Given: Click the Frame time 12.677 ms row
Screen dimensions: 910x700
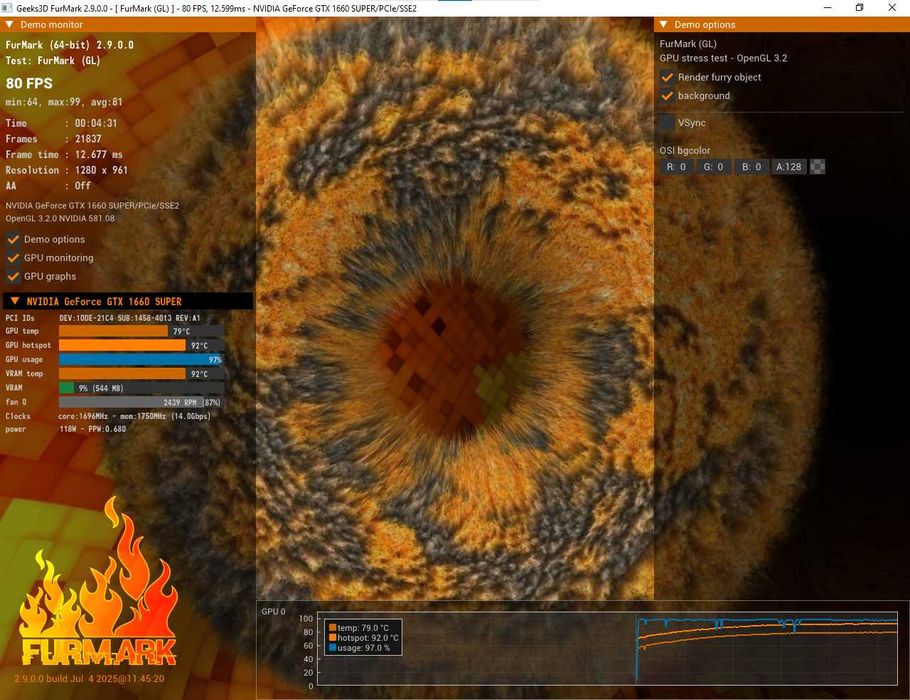Looking at the screenshot, I should [64, 154].
